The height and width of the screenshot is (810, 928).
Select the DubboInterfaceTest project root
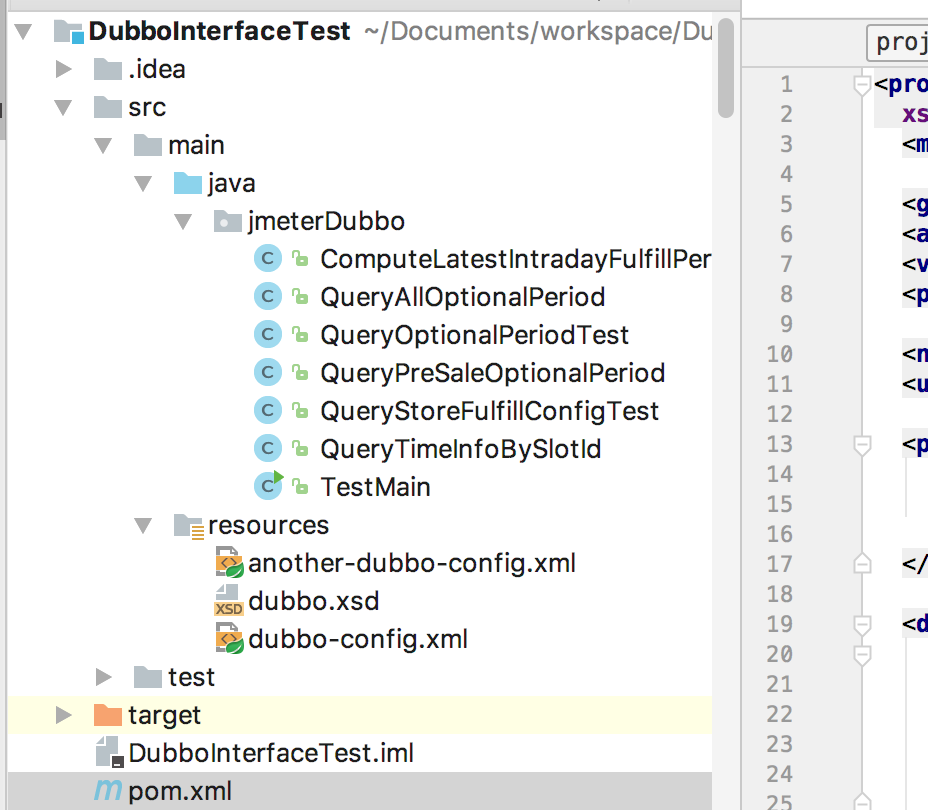point(220,31)
